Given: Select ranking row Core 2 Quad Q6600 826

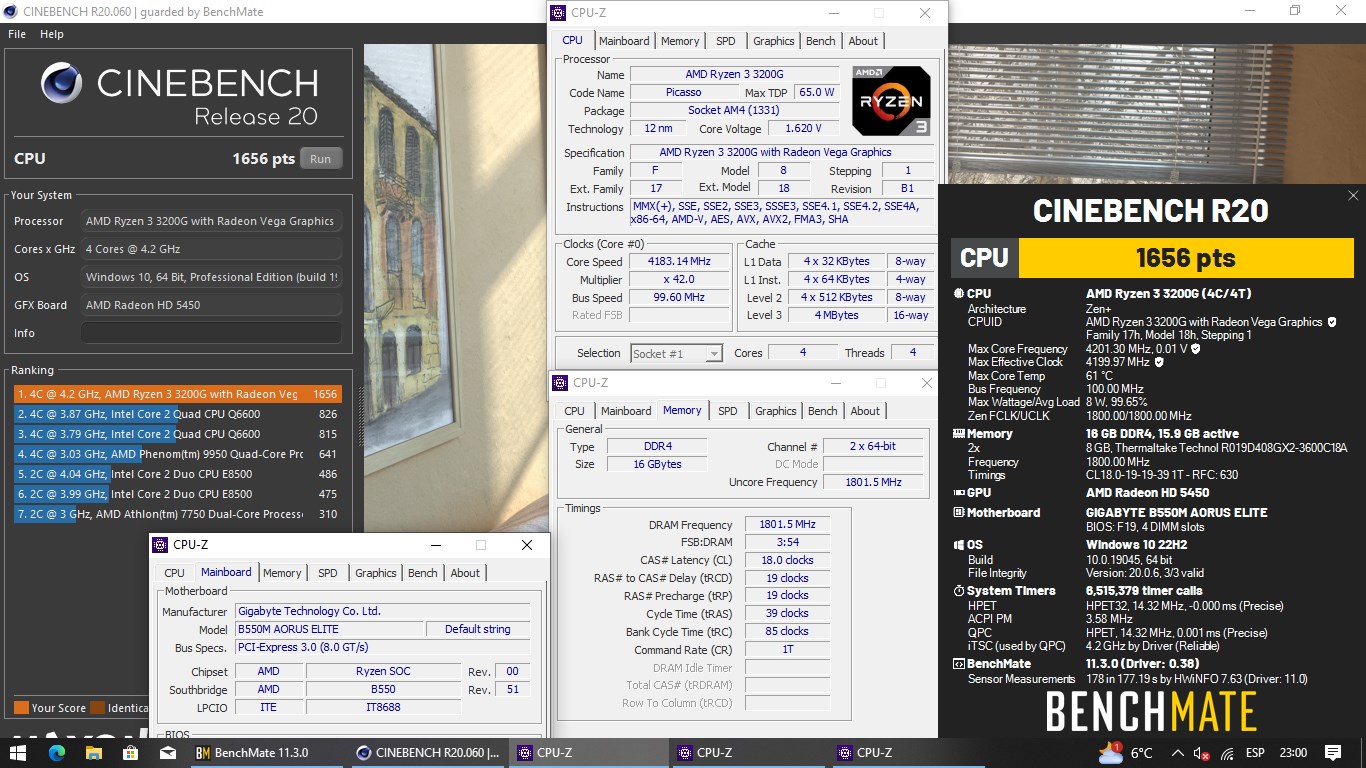Looking at the screenshot, I should (177, 414).
